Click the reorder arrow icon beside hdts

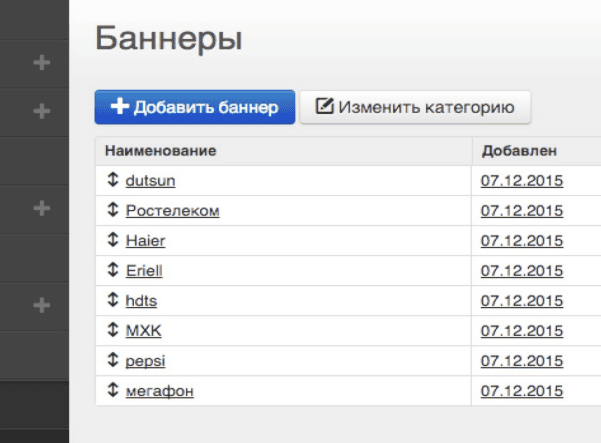113,299
